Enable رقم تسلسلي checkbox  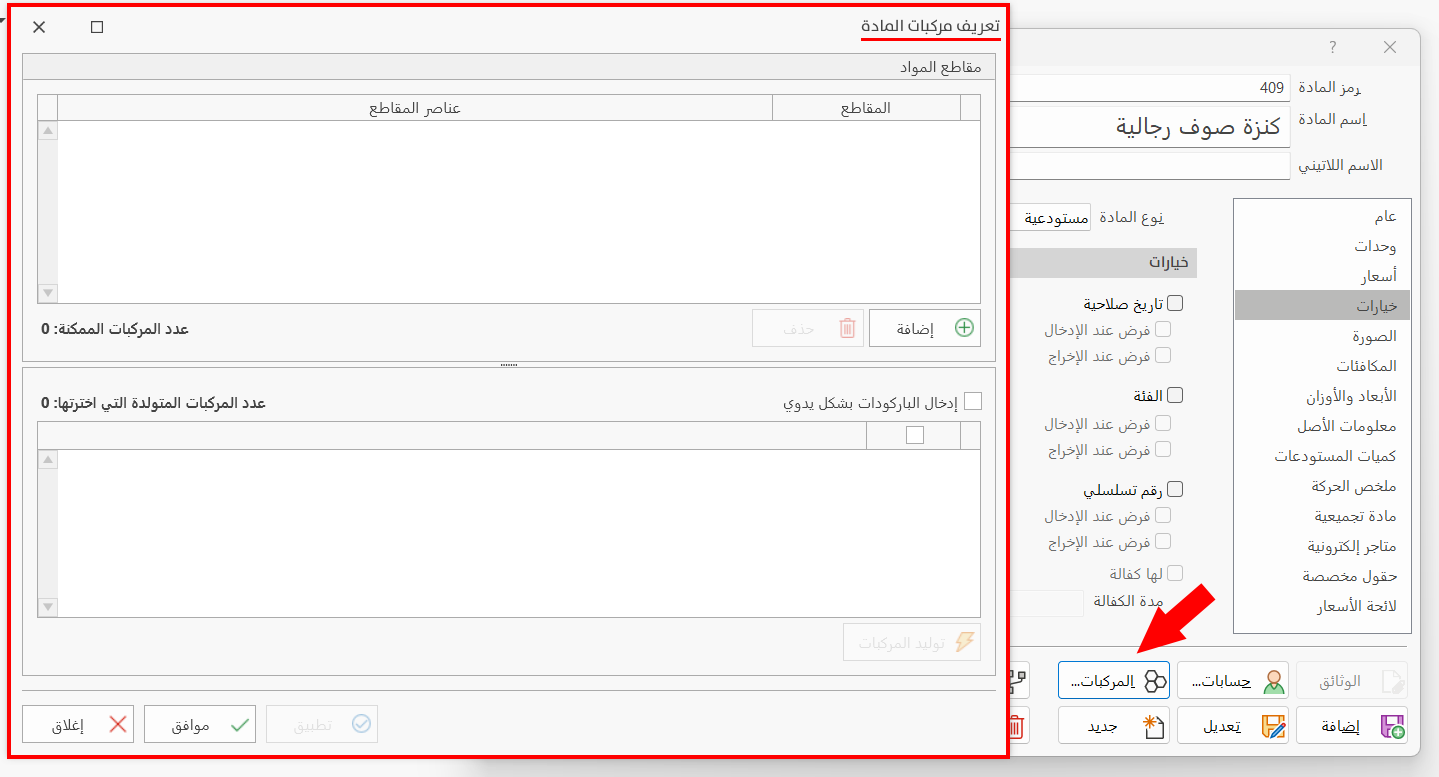(1175, 490)
